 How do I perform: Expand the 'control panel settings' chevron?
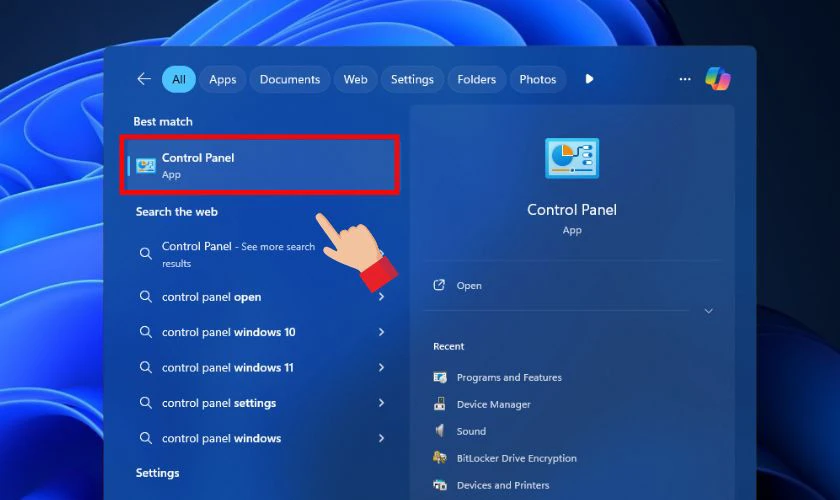point(381,402)
